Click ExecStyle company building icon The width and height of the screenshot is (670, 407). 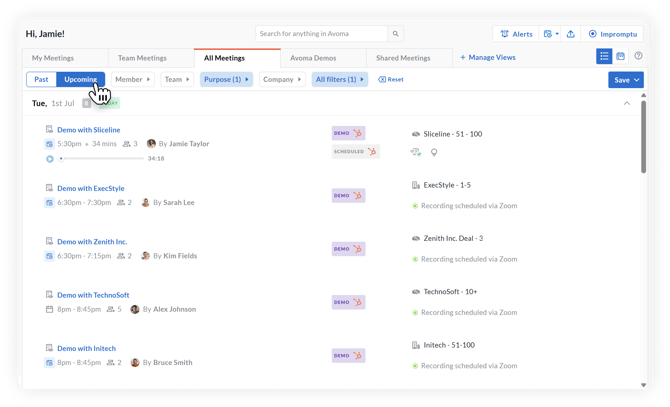416,185
